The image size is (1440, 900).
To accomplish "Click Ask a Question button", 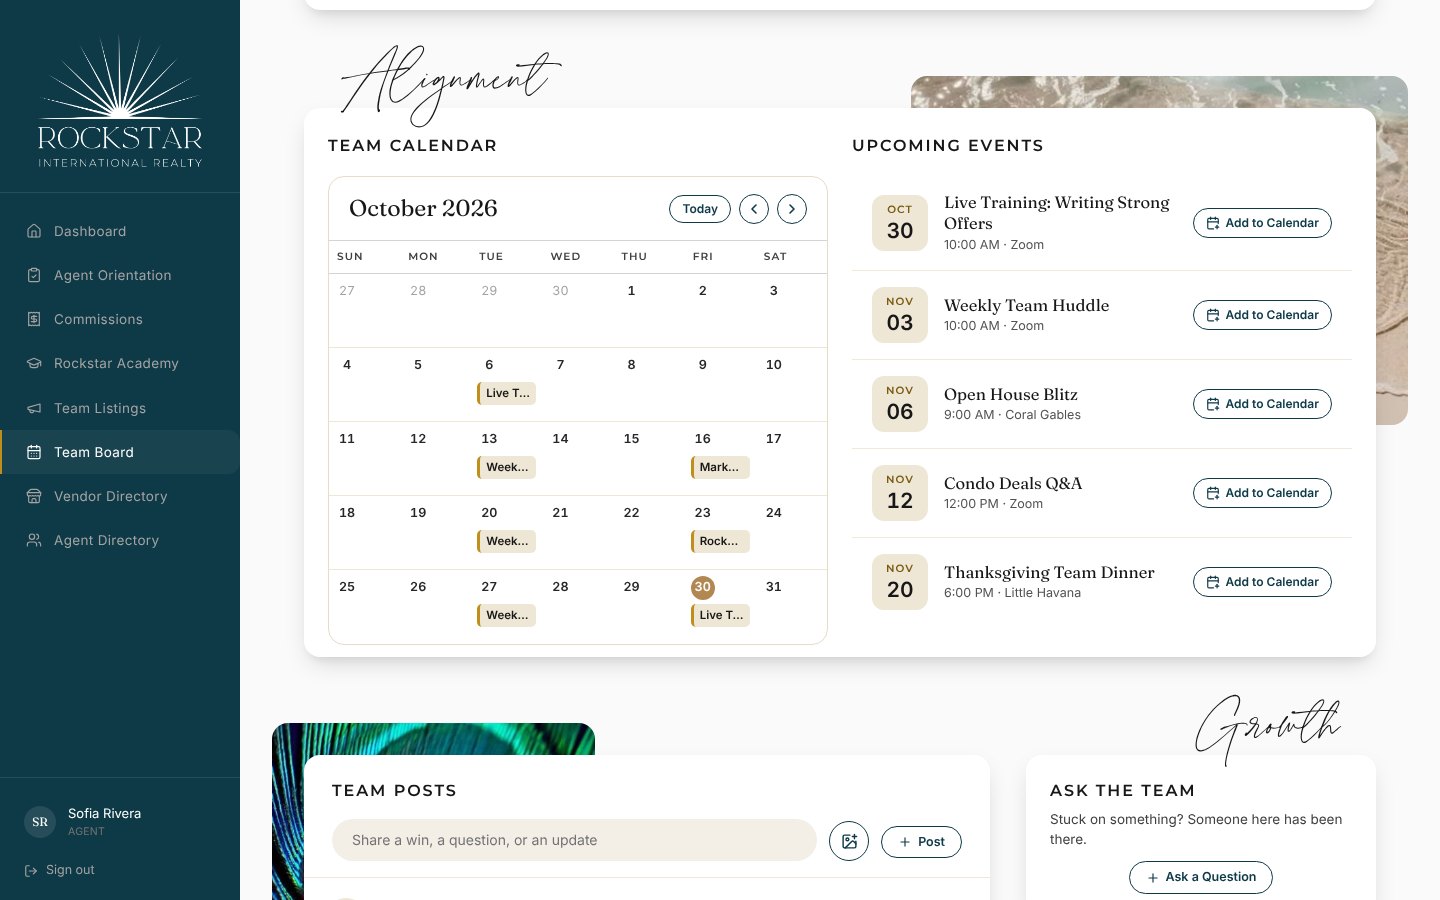I will point(1201,877).
